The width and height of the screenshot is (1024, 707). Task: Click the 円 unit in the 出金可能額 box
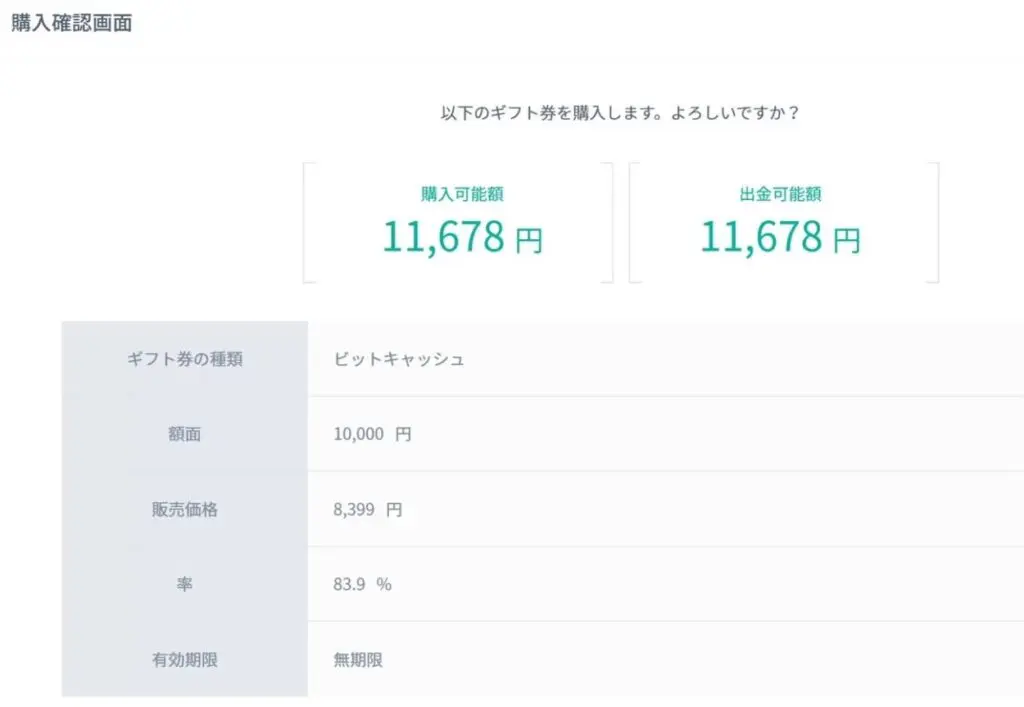coord(847,241)
